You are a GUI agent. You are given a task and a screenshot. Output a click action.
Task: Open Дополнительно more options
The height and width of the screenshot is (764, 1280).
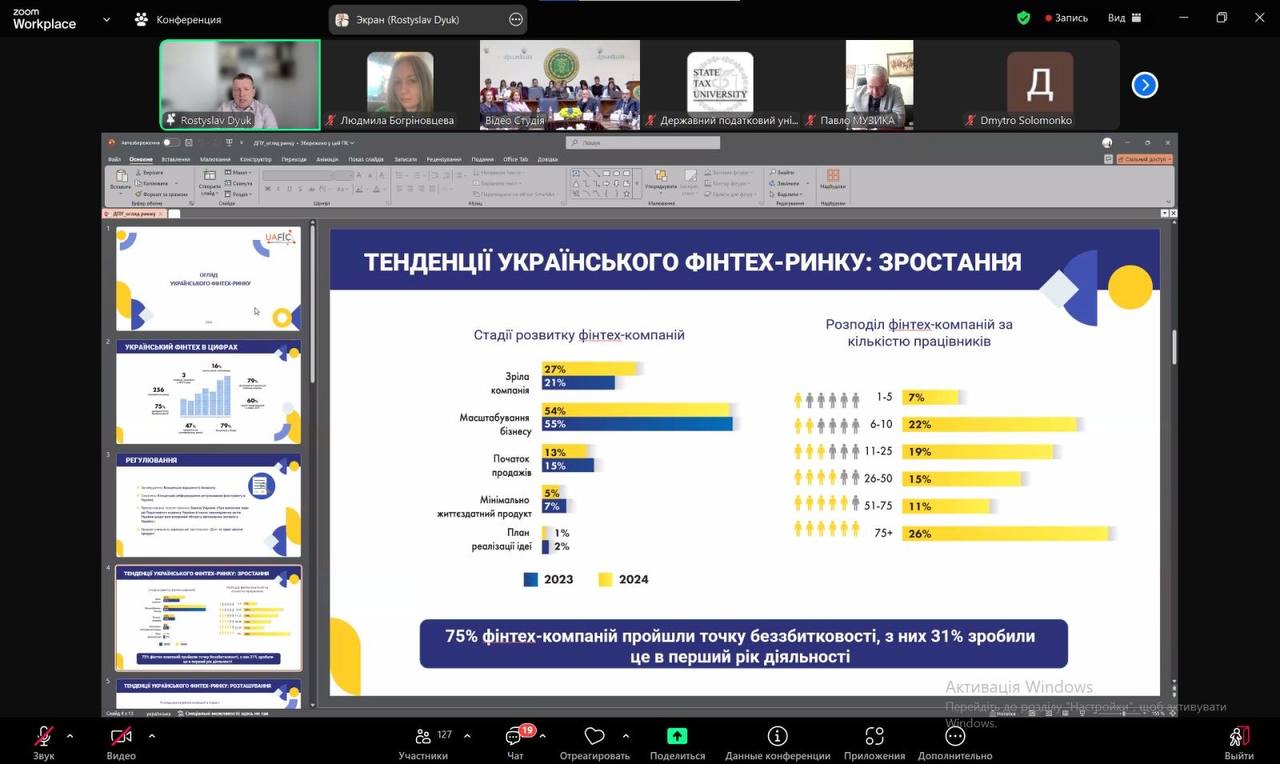coord(955,737)
